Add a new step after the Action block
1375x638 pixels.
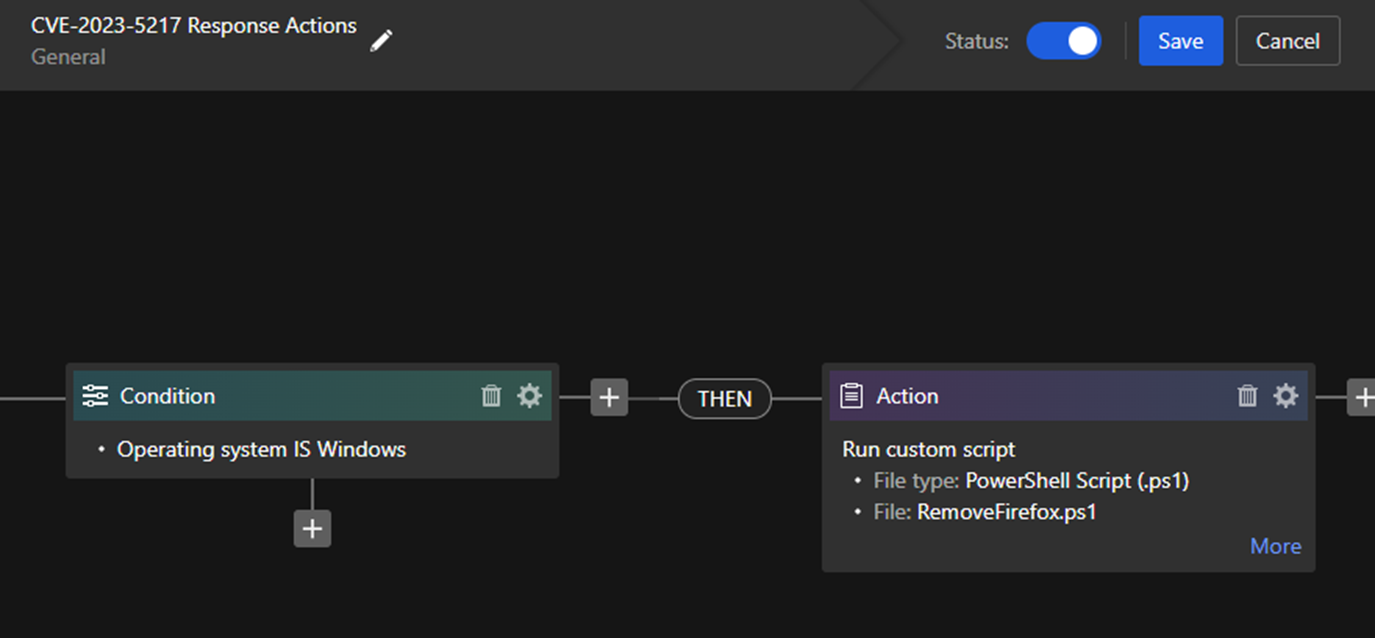(x=1362, y=398)
